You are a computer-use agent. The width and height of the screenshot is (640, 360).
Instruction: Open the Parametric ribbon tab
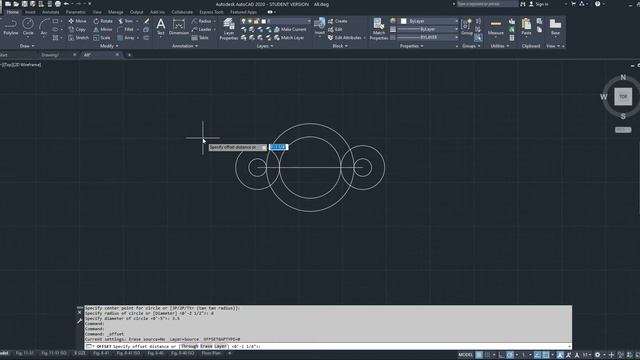pyautogui.click(x=76, y=12)
